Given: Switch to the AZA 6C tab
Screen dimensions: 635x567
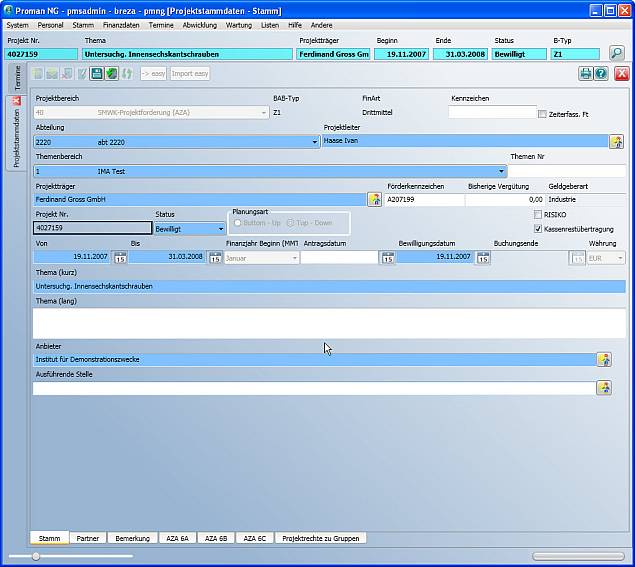Looking at the screenshot, I should (255, 538).
